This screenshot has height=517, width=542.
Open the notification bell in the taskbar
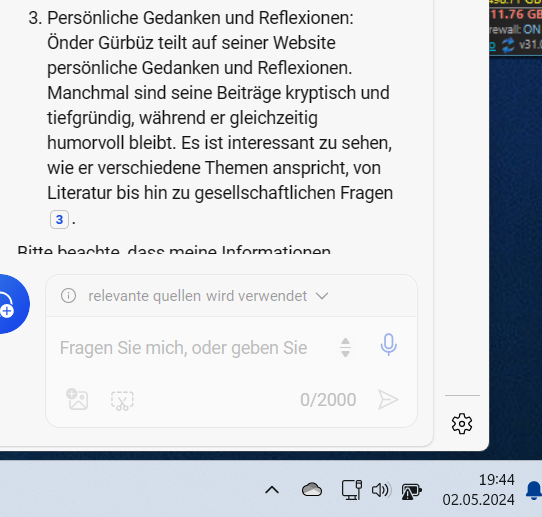(x=534, y=490)
